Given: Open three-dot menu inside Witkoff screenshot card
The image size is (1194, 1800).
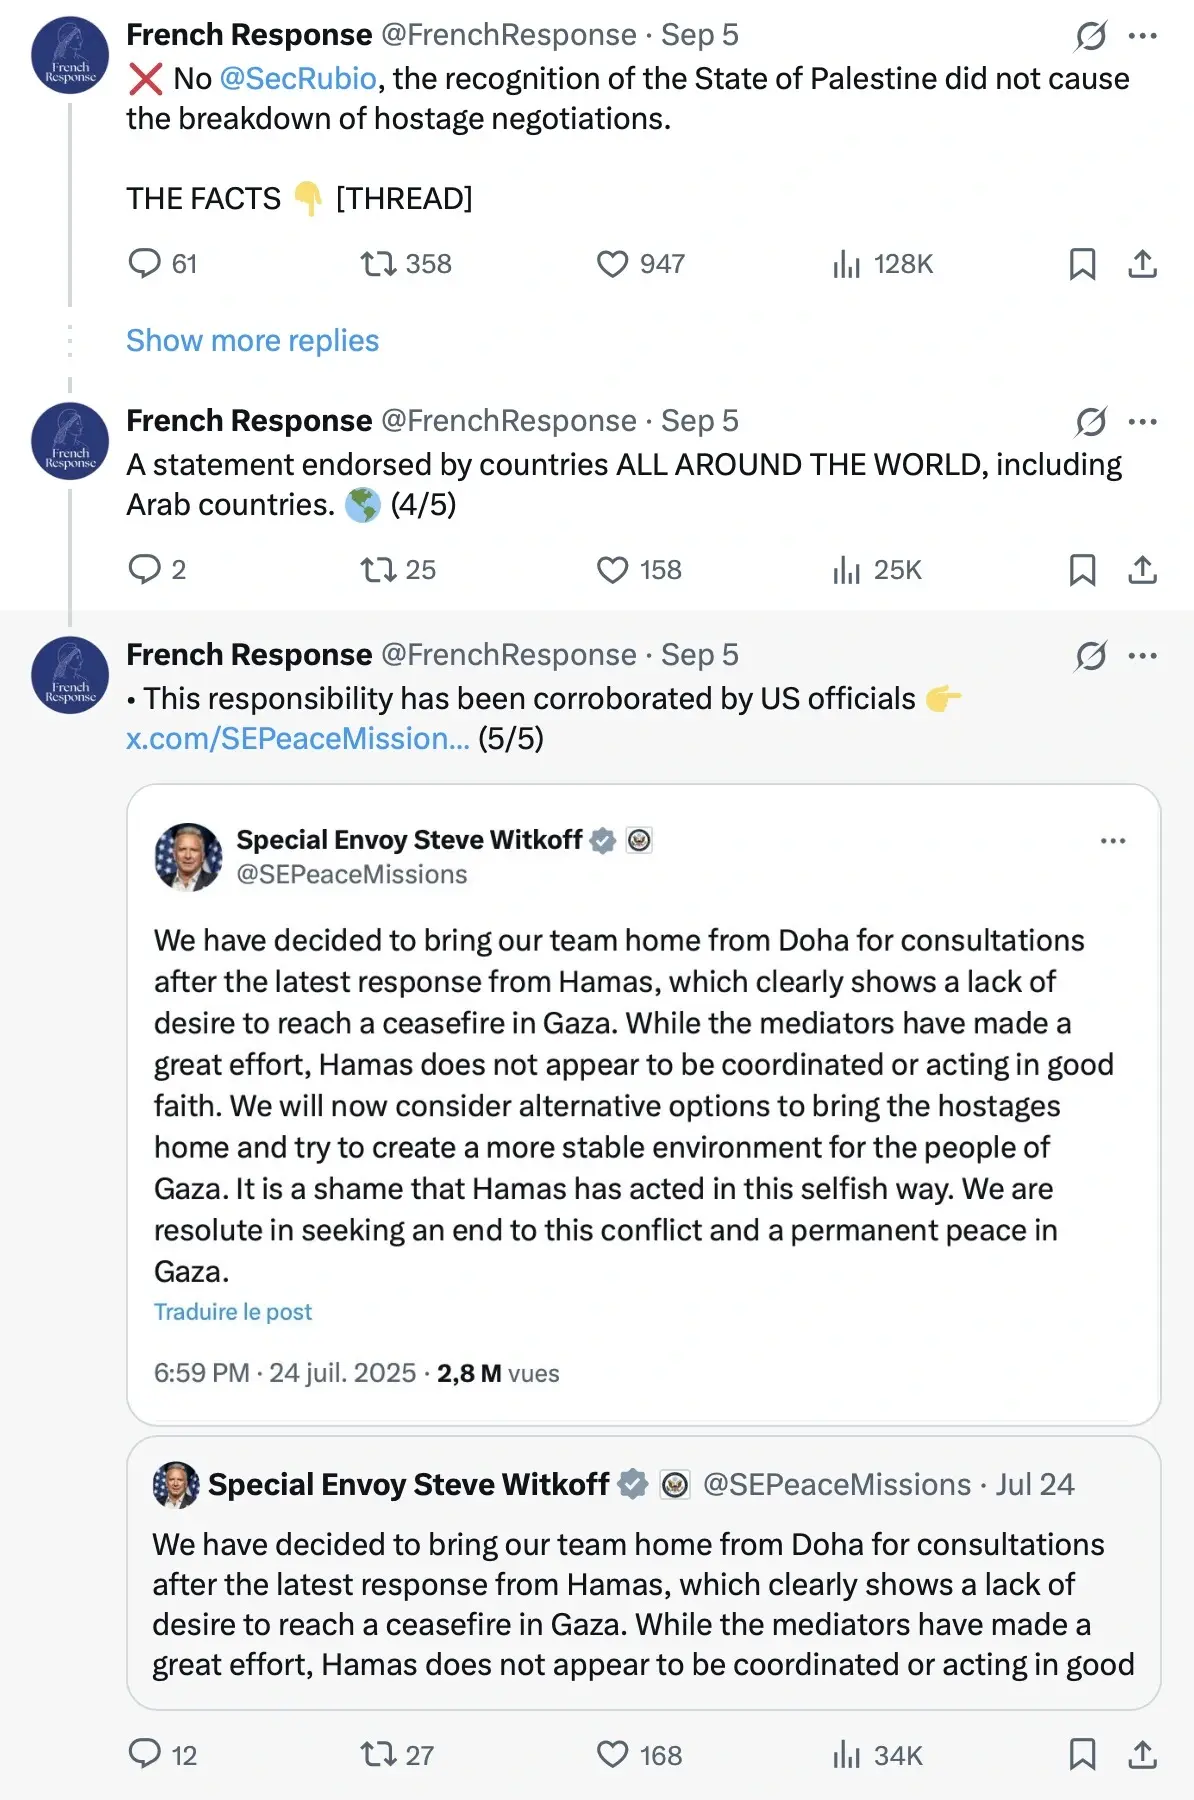Looking at the screenshot, I should [1112, 841].
